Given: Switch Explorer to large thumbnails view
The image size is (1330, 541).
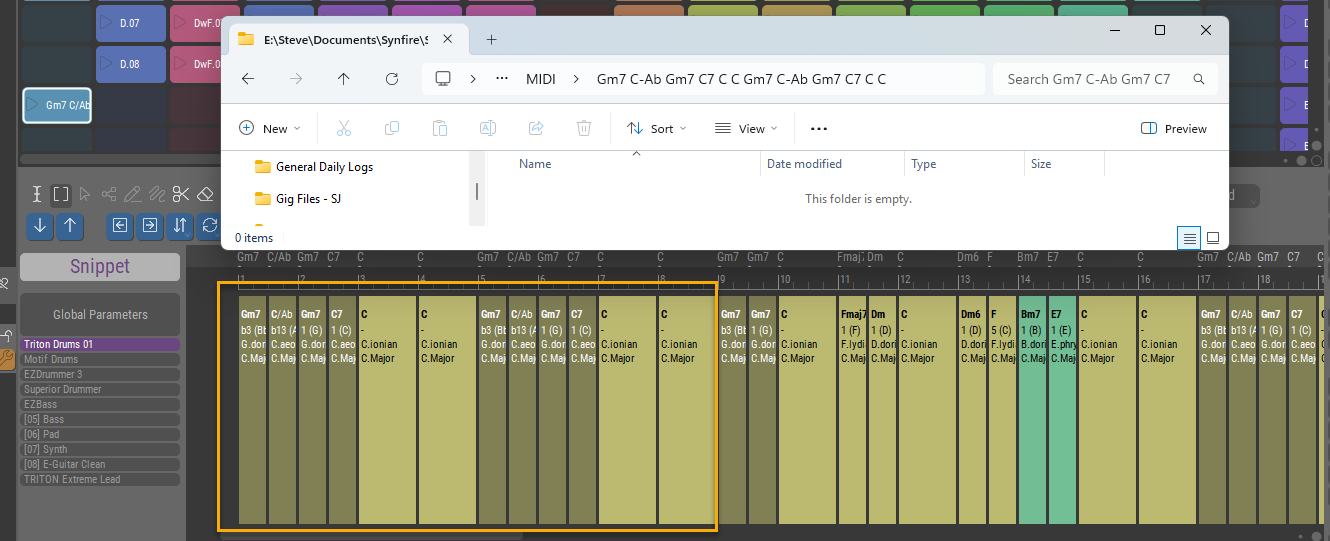Looking at the screenshot, I should tap(1213, 238).
